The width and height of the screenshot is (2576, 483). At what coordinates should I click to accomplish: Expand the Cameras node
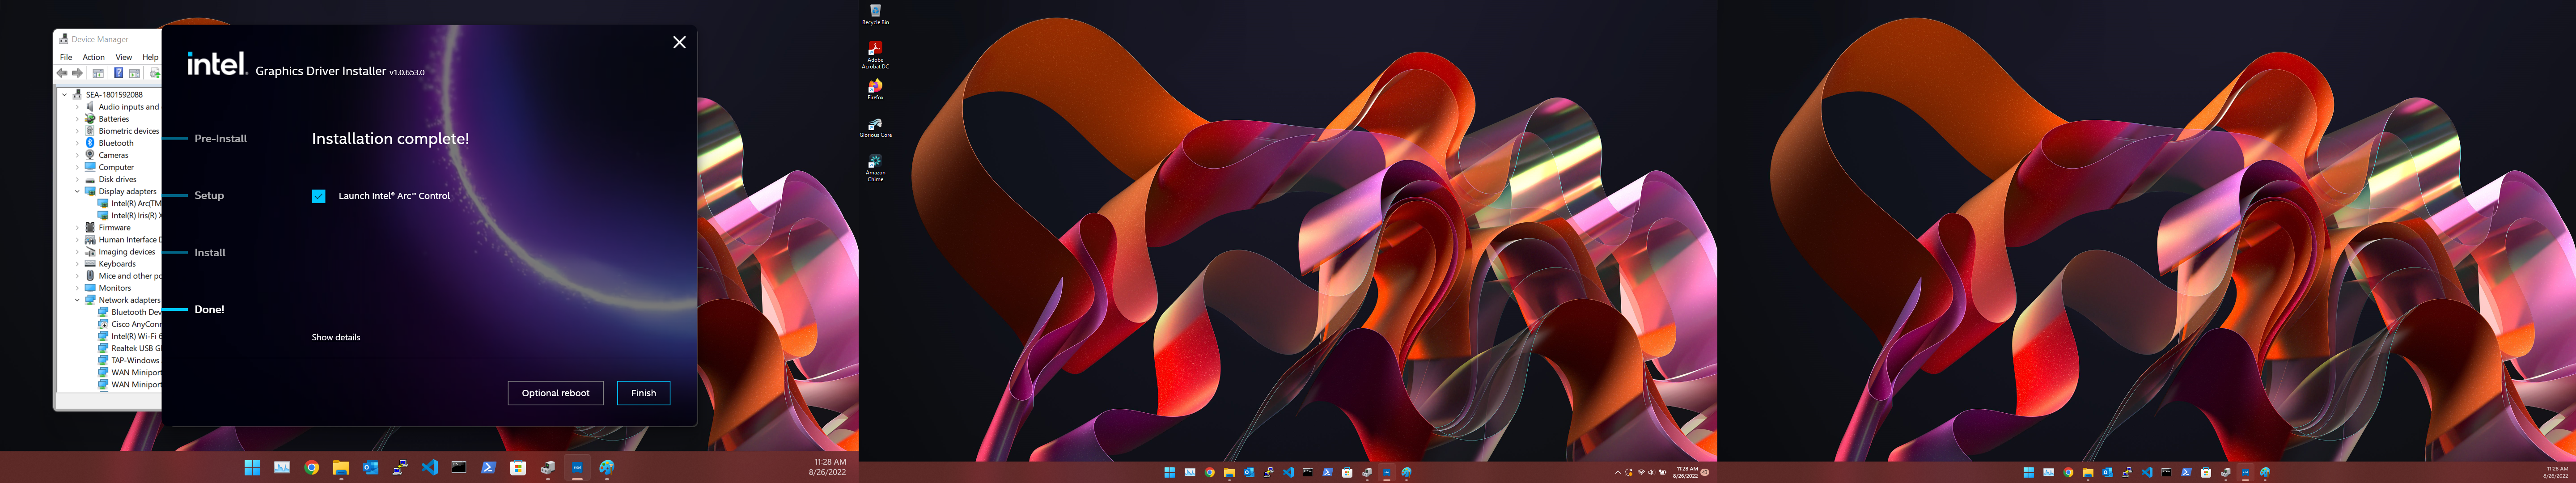tap(77, 155)
